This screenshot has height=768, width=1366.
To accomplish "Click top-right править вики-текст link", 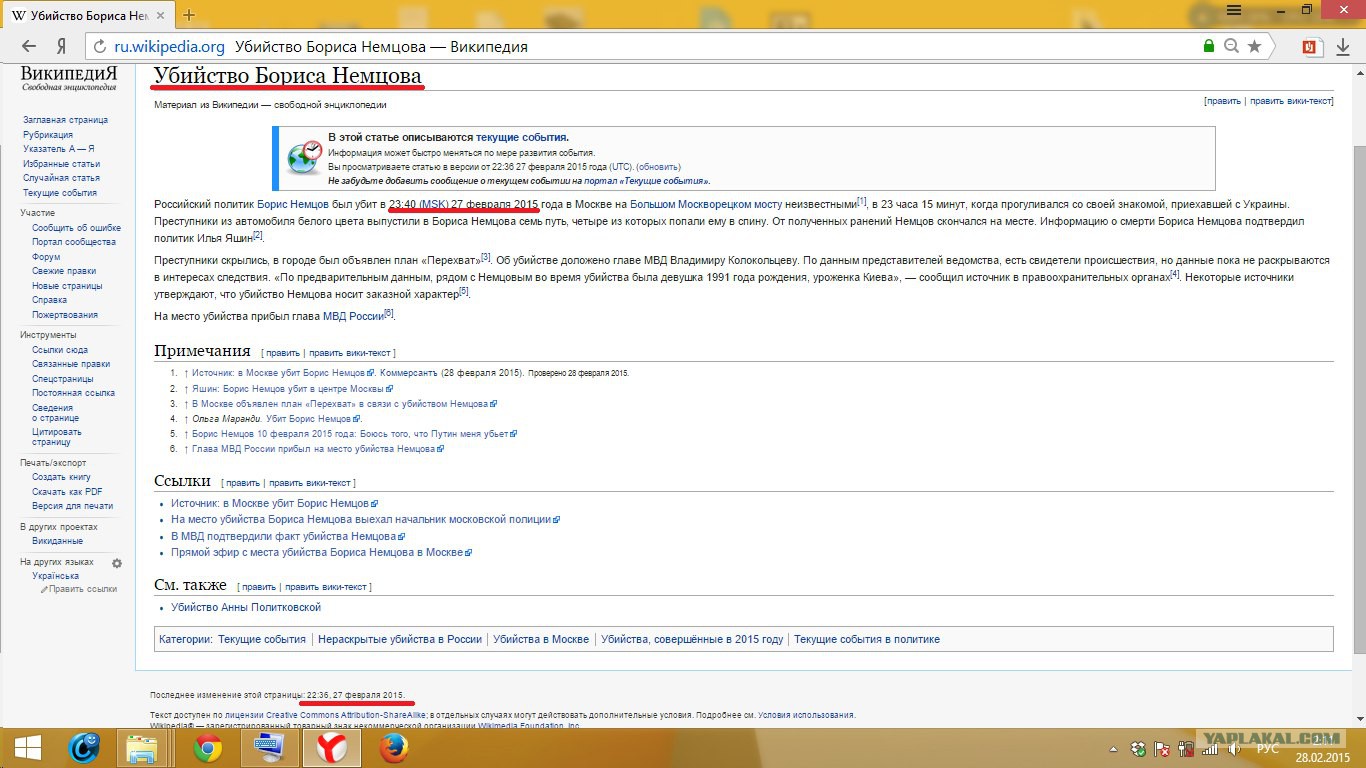I will pyautogui.click(x=1290, y=101).
